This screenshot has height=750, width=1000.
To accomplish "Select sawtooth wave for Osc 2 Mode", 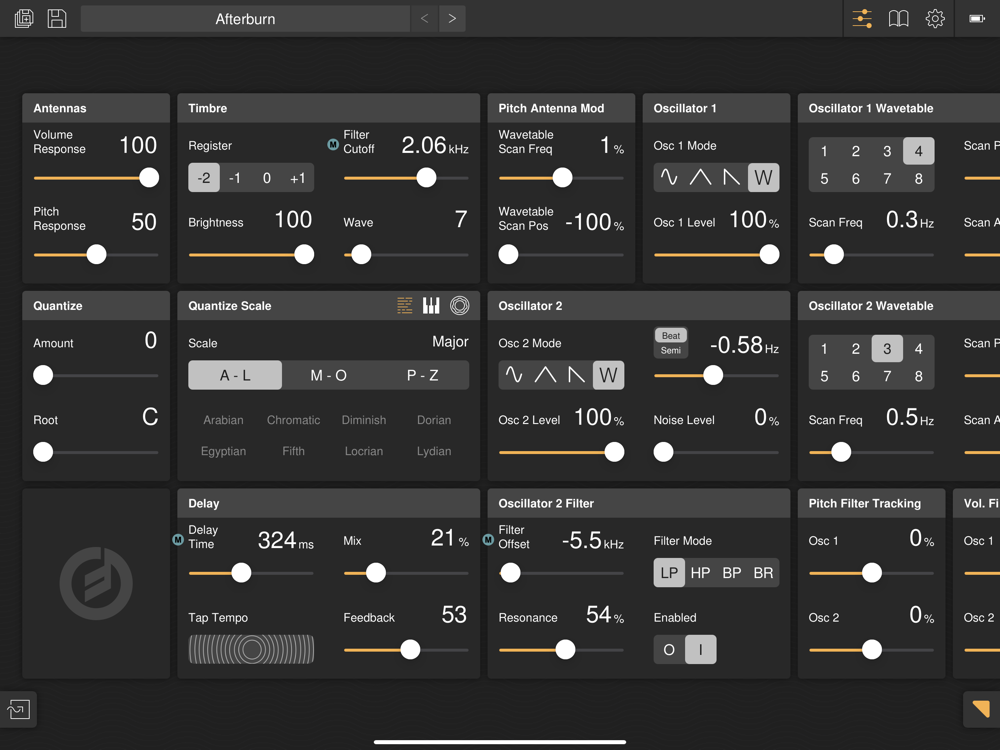I will click(577, 375).
